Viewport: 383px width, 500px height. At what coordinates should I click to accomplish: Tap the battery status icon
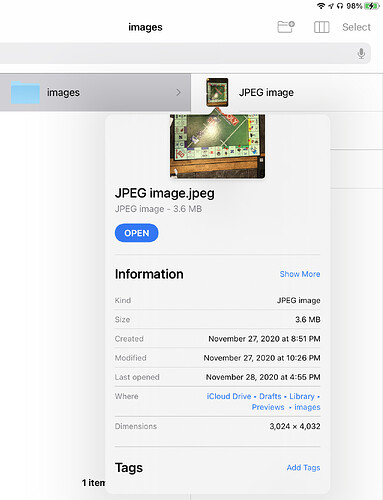[372, 6]
